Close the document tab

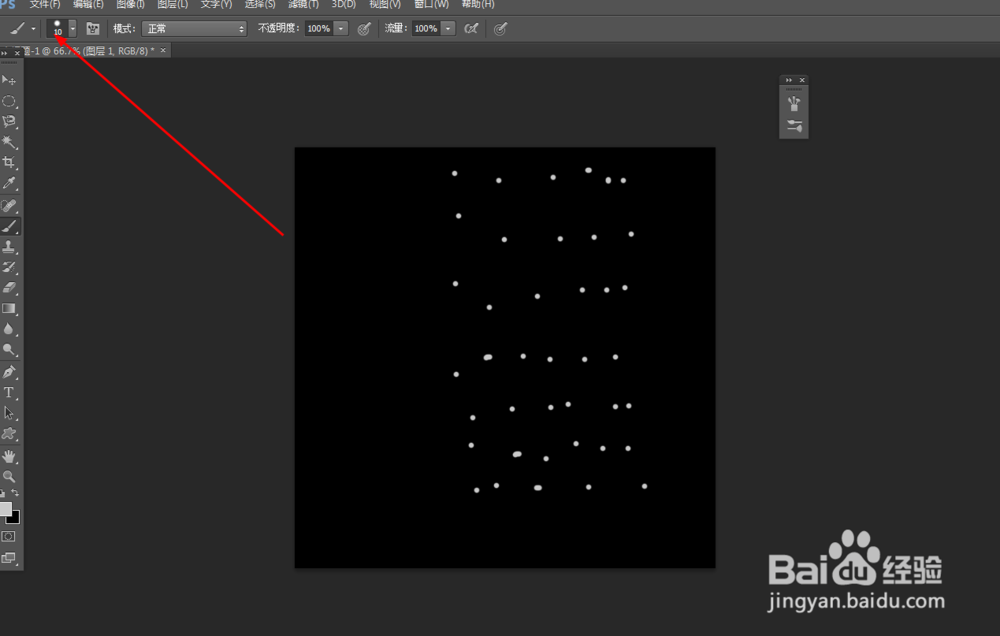click(x=163, y=50)
